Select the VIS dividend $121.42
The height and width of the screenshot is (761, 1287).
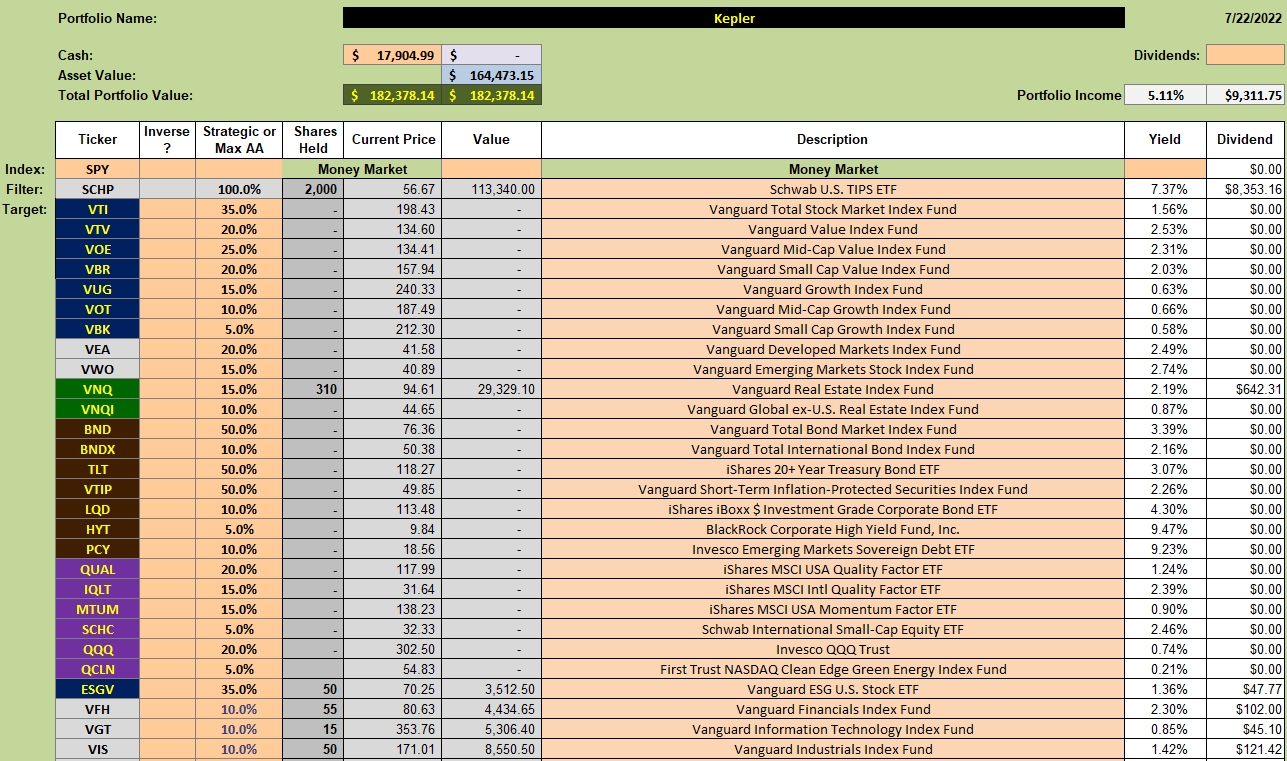(x=1245, y=749)
